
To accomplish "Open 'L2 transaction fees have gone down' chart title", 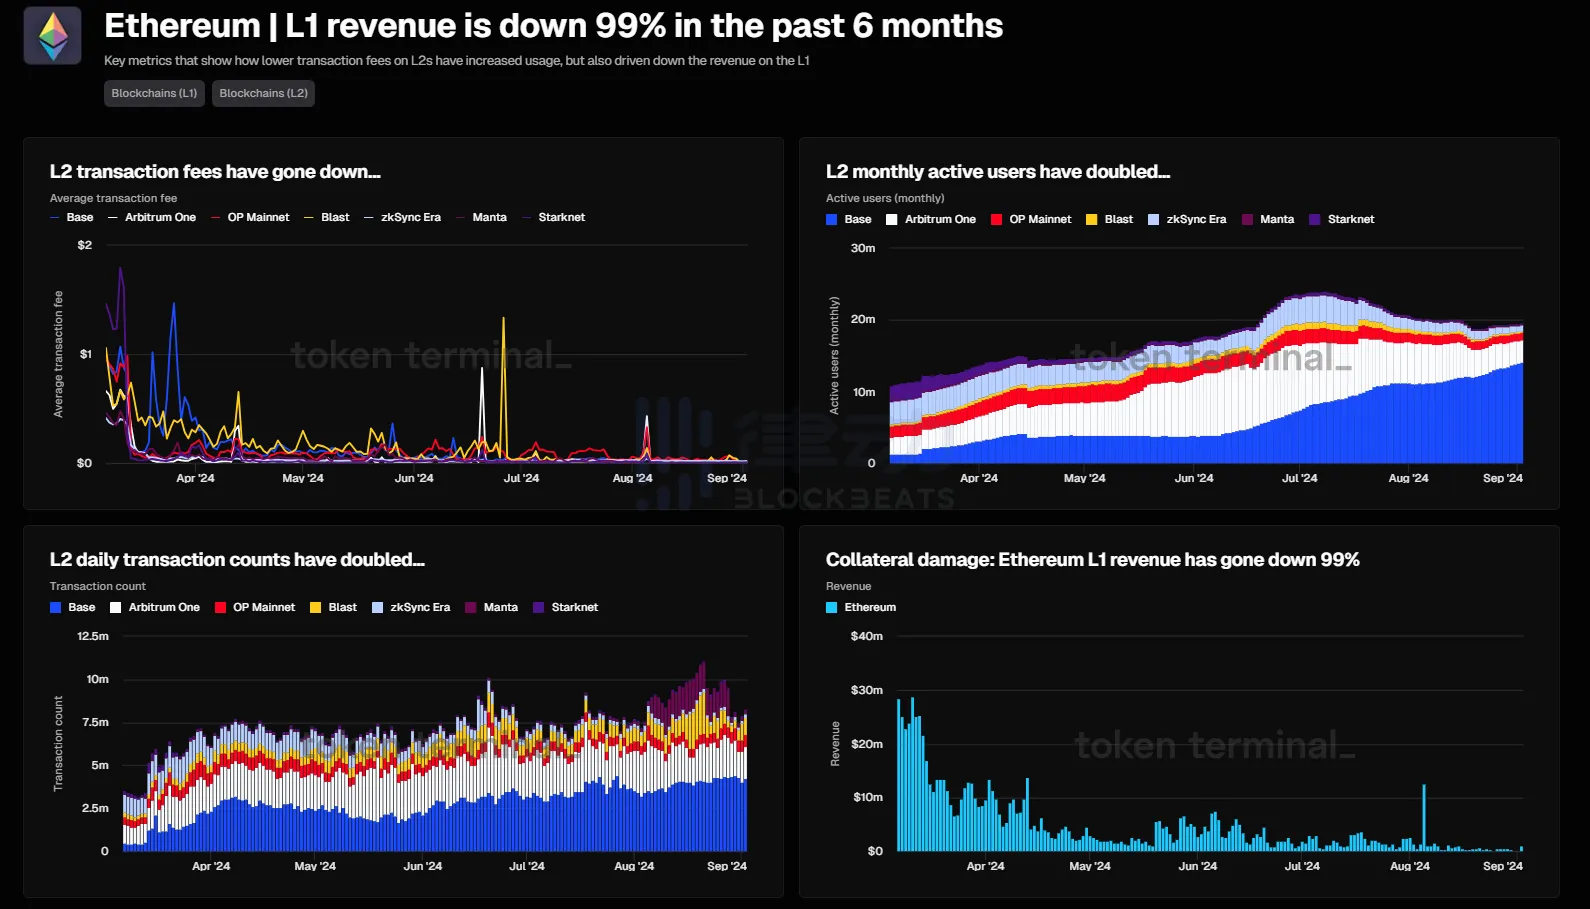I will [215, 172].
